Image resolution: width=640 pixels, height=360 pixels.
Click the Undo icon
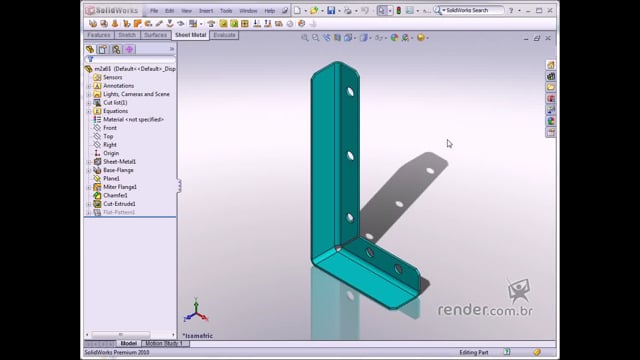[365, 11]
